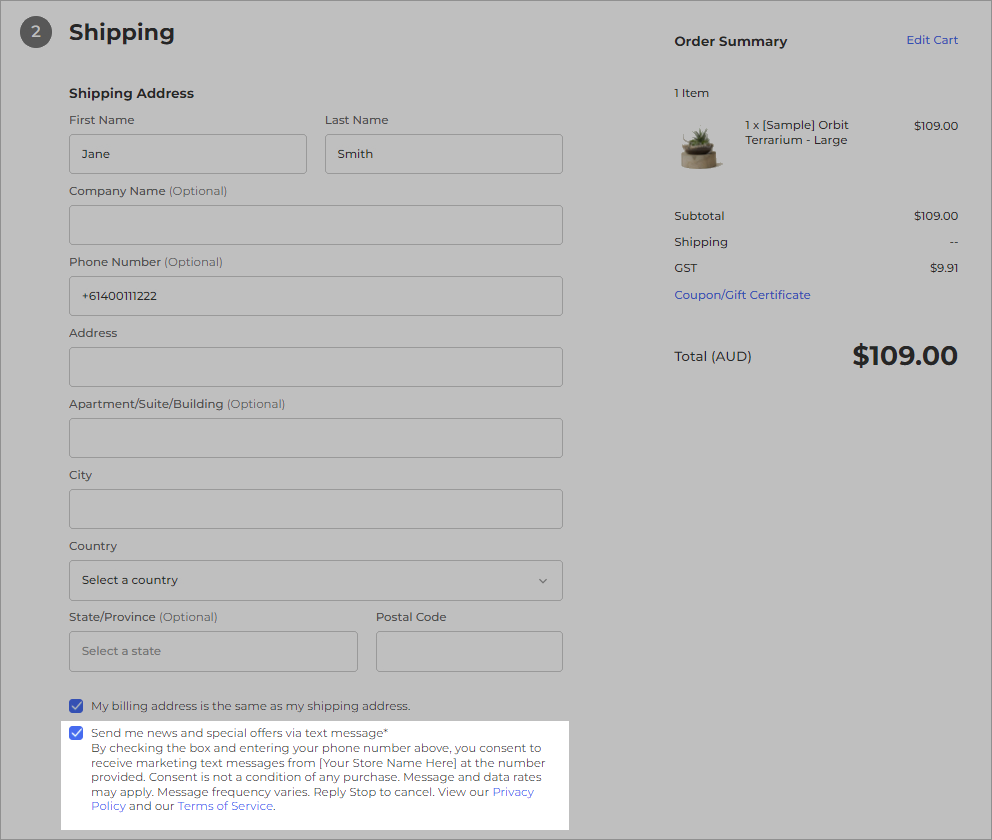Open the Terms of Service link
This screenshot has height=840, width=992.
coord(225,806)
